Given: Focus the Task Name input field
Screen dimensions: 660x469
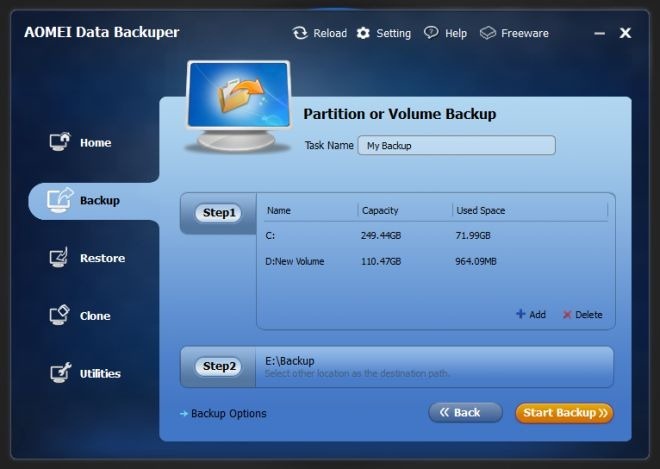Looking at the screenshot, I should click(457, 145).
